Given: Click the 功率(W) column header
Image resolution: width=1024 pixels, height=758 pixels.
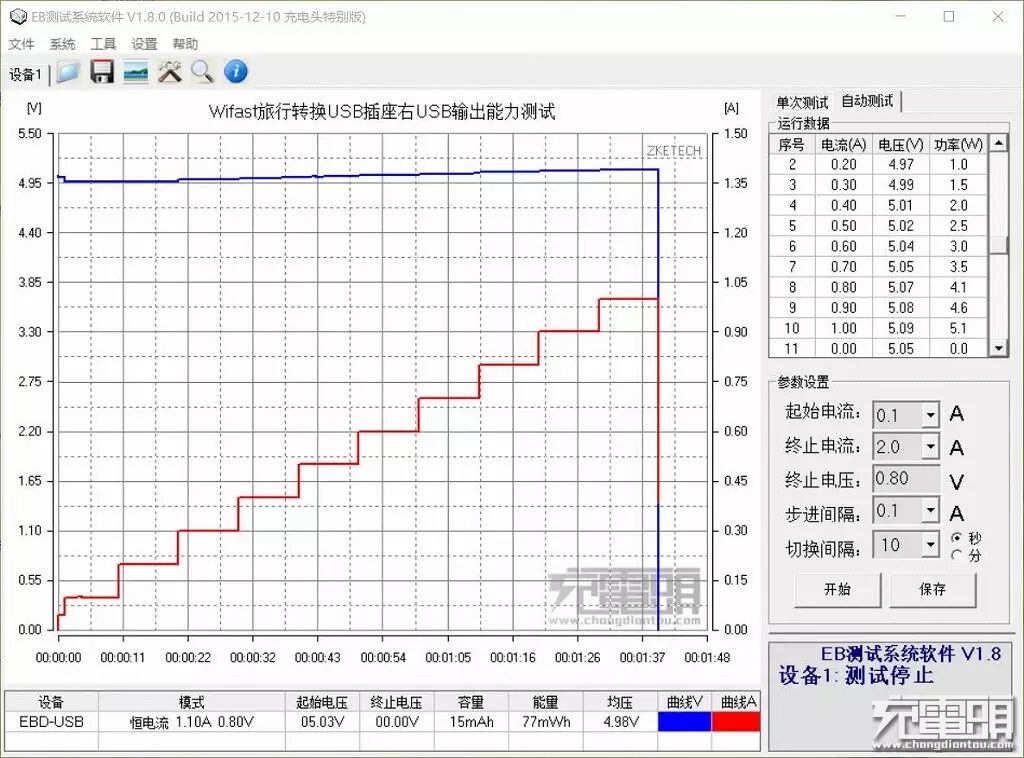Looking at the screenshot, I should click(958, 144).
